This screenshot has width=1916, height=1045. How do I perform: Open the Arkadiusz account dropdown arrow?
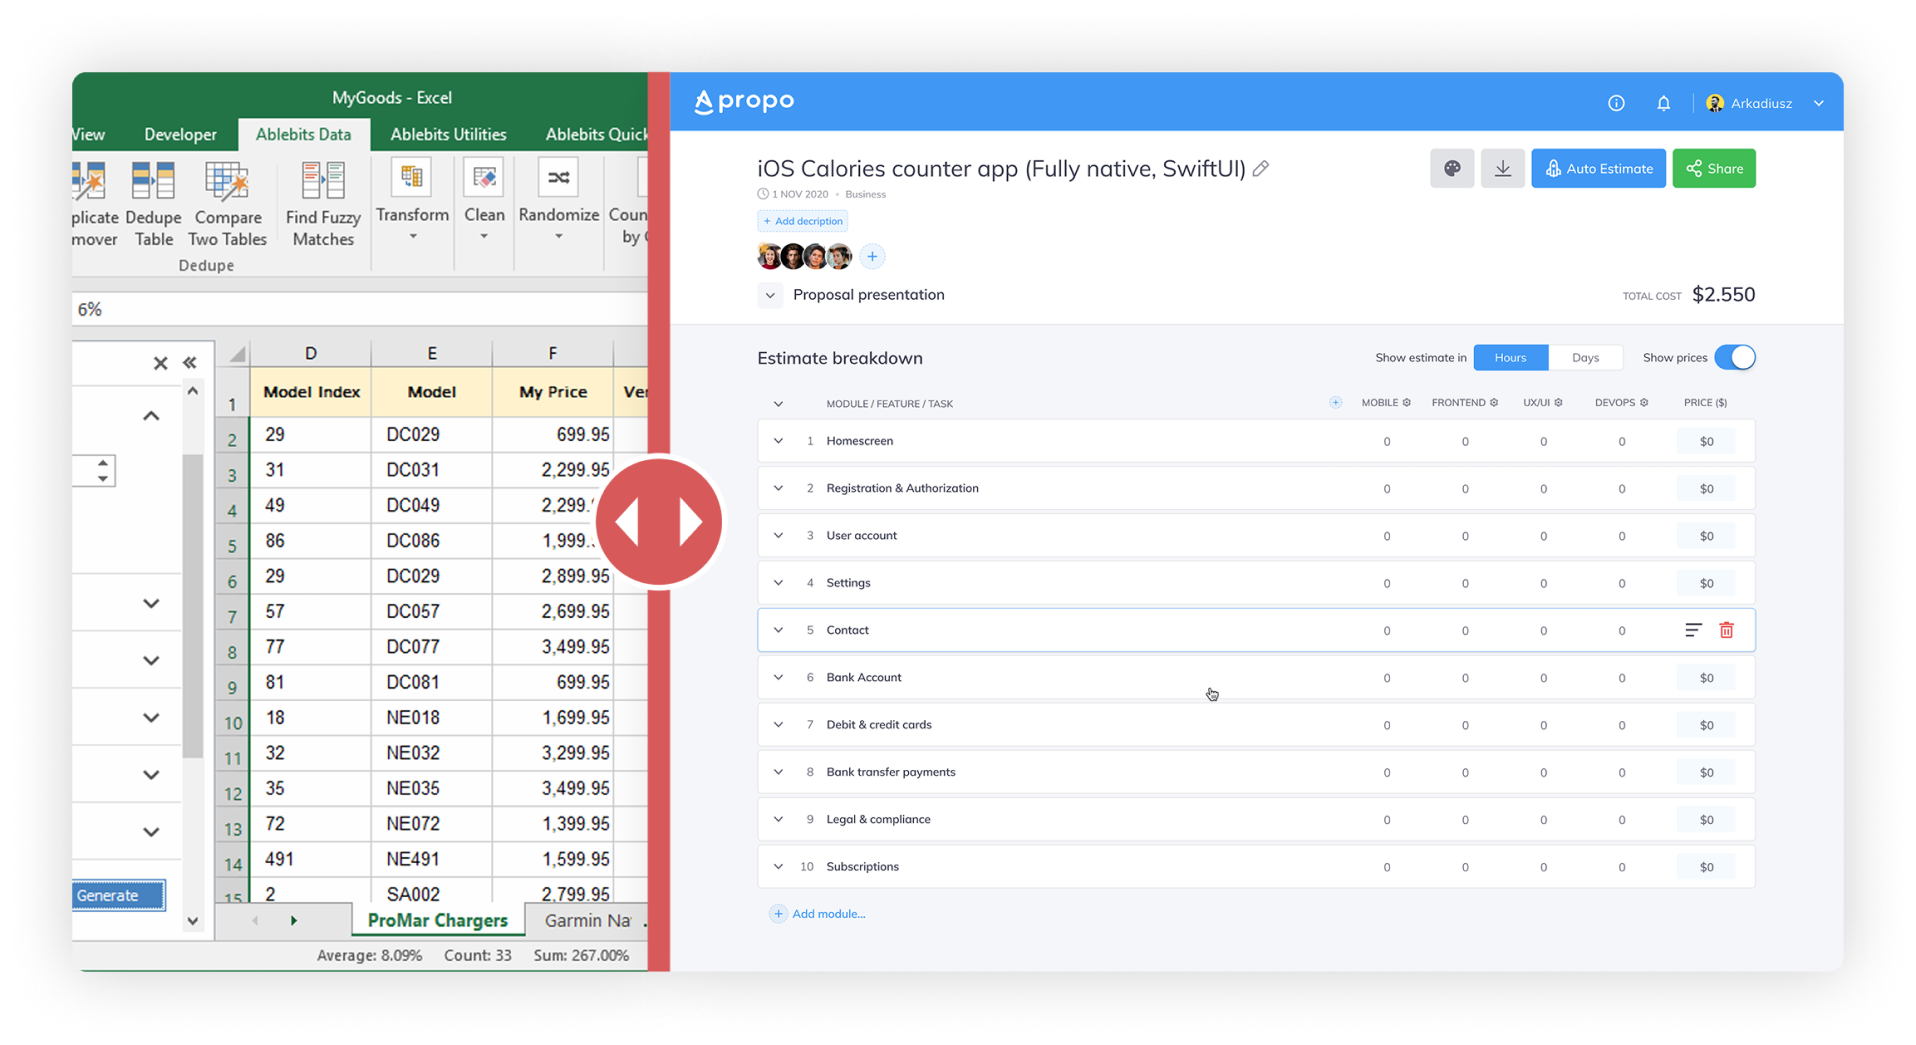pos(1819,103)
